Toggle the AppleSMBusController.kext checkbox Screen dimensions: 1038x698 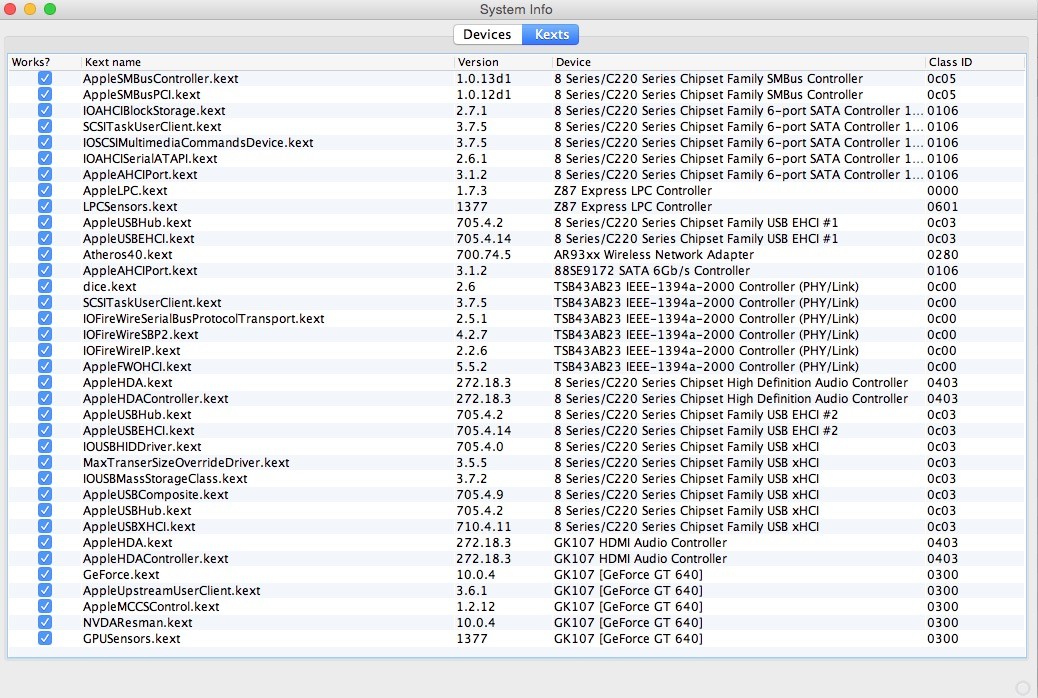click(45, 79)
